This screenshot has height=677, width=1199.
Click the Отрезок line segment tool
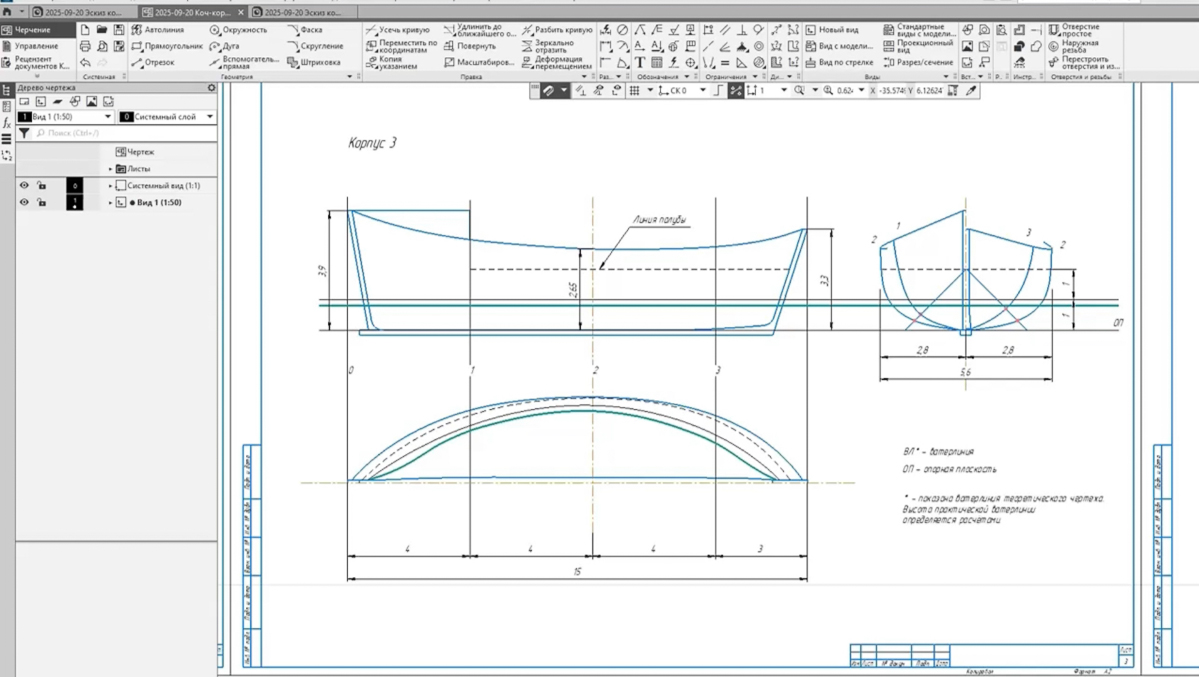click(153, 62)
